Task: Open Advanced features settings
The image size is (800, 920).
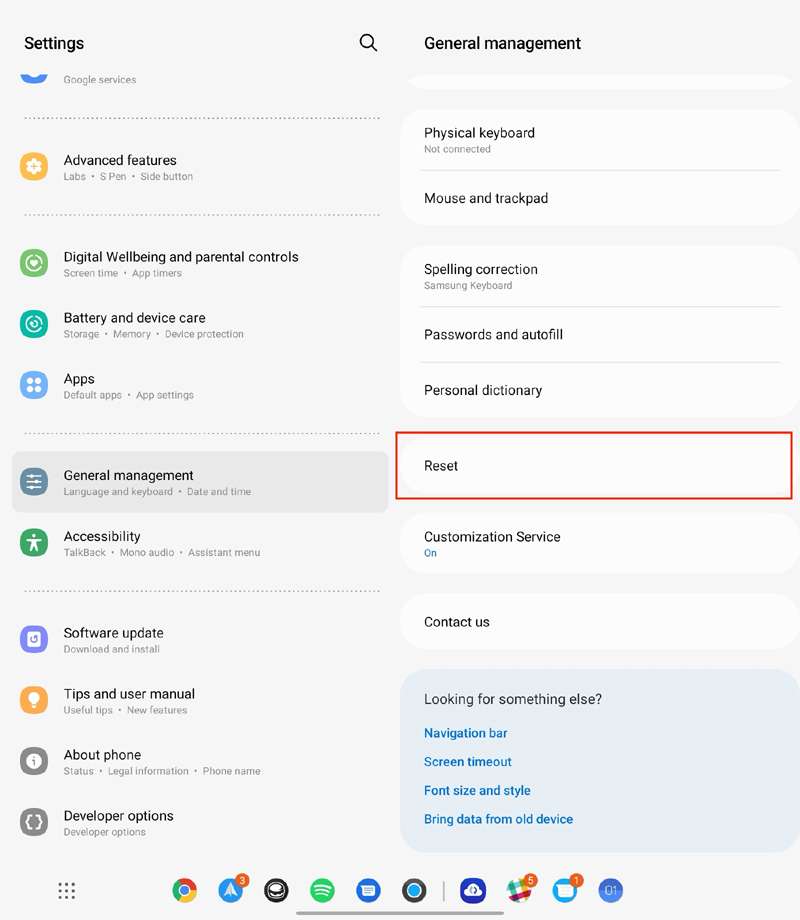Action: click(x=120, y=167)
